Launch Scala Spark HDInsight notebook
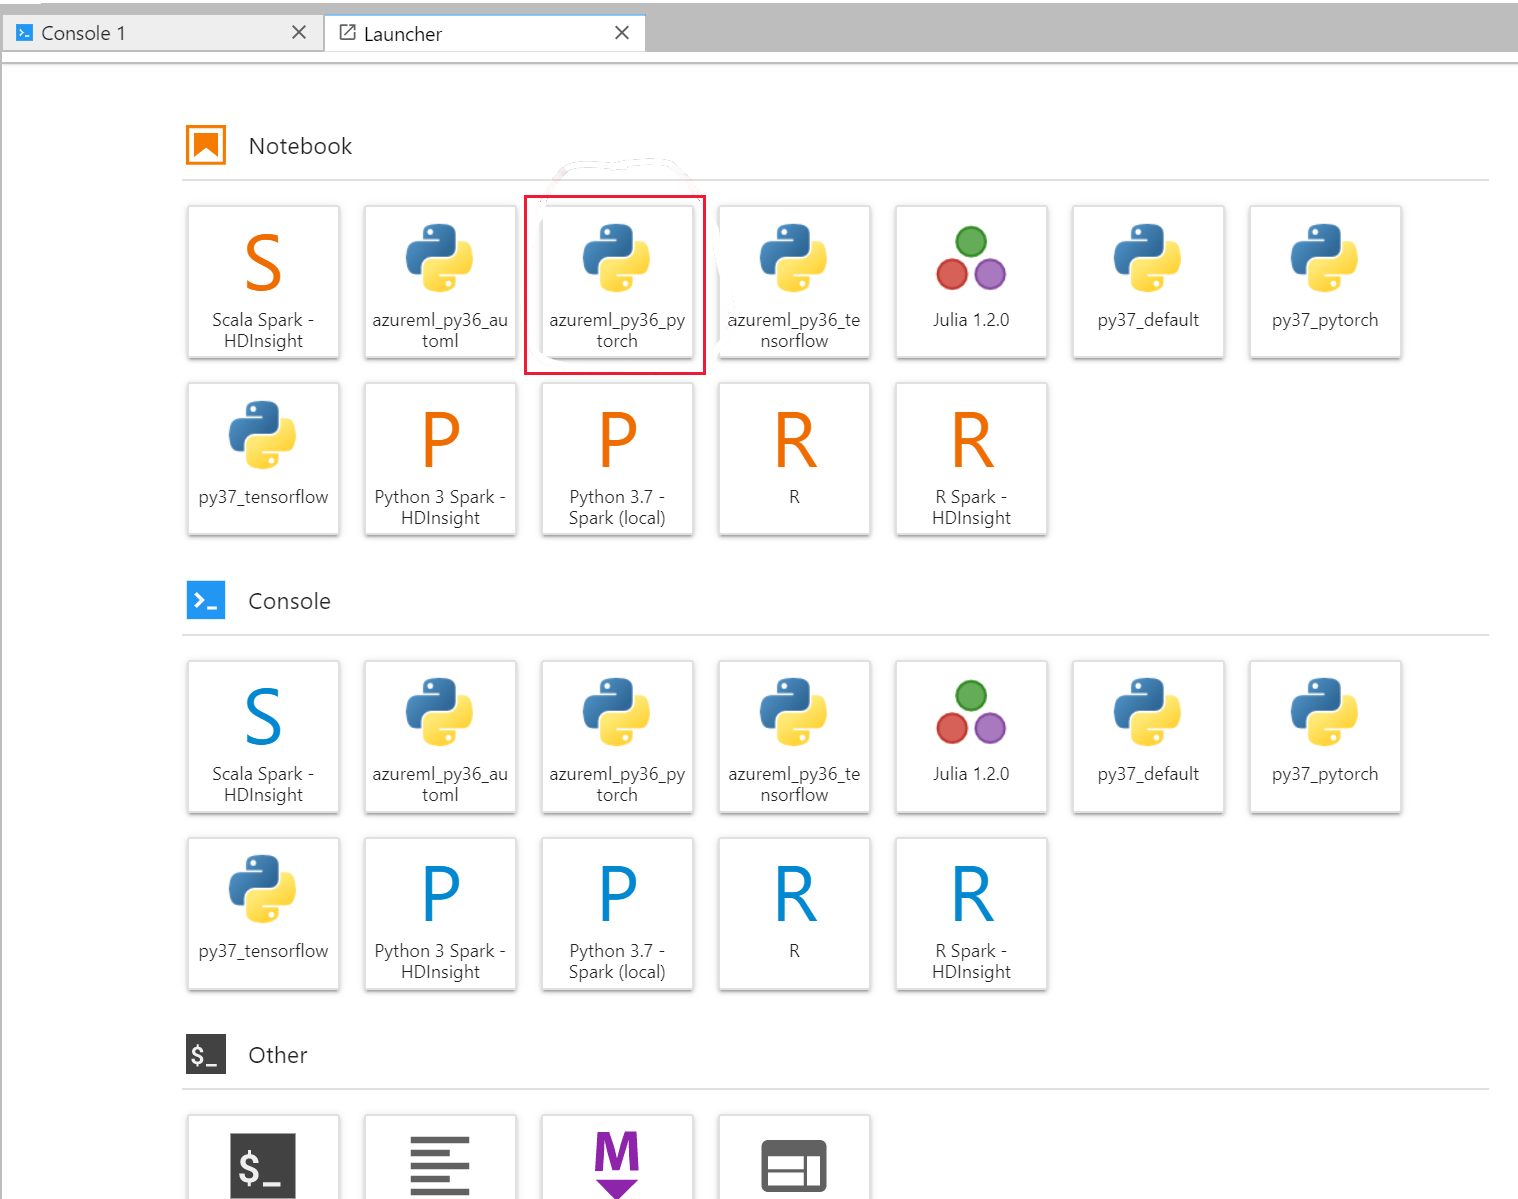 coord(263,282)
